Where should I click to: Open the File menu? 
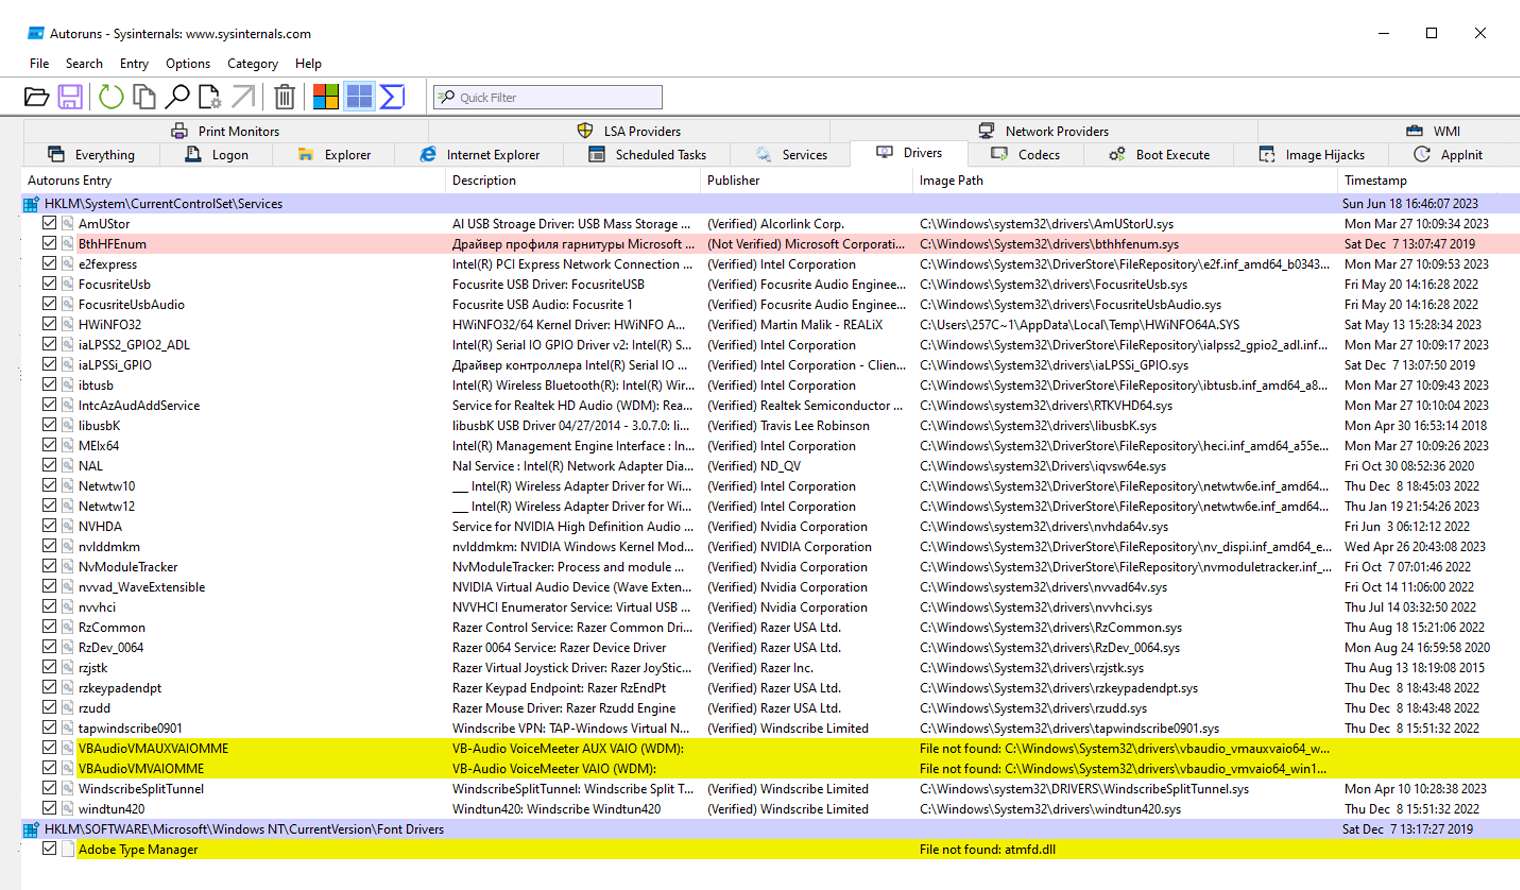(39, 63)
